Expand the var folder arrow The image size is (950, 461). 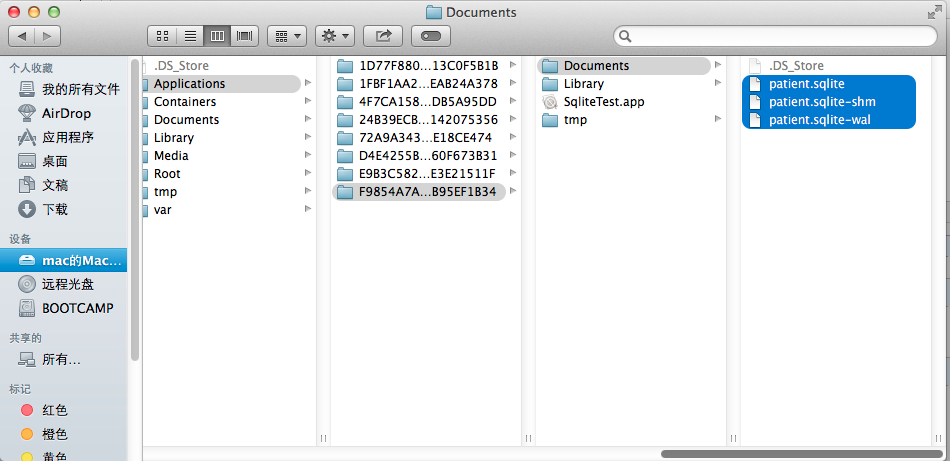[308, 208]
